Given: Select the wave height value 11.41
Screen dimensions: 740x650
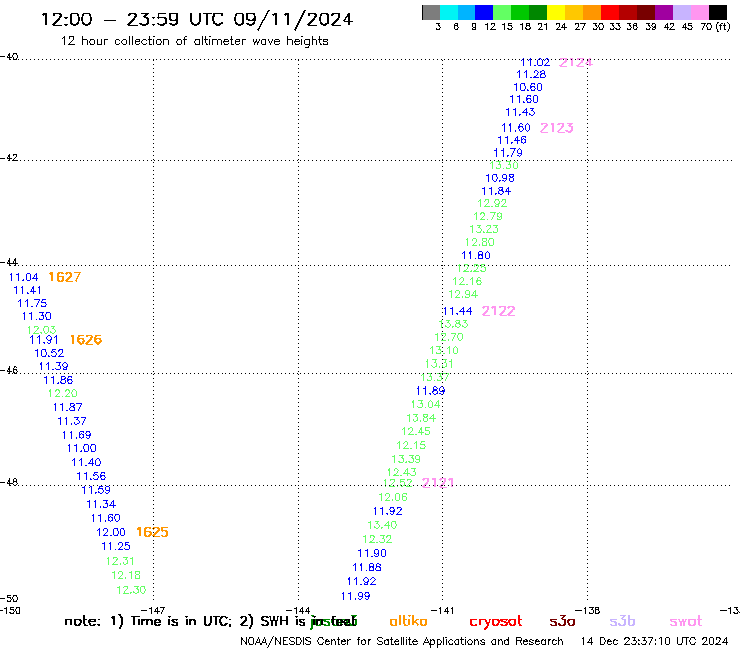Looking at the screenshot, I should (x=27, y=290).
